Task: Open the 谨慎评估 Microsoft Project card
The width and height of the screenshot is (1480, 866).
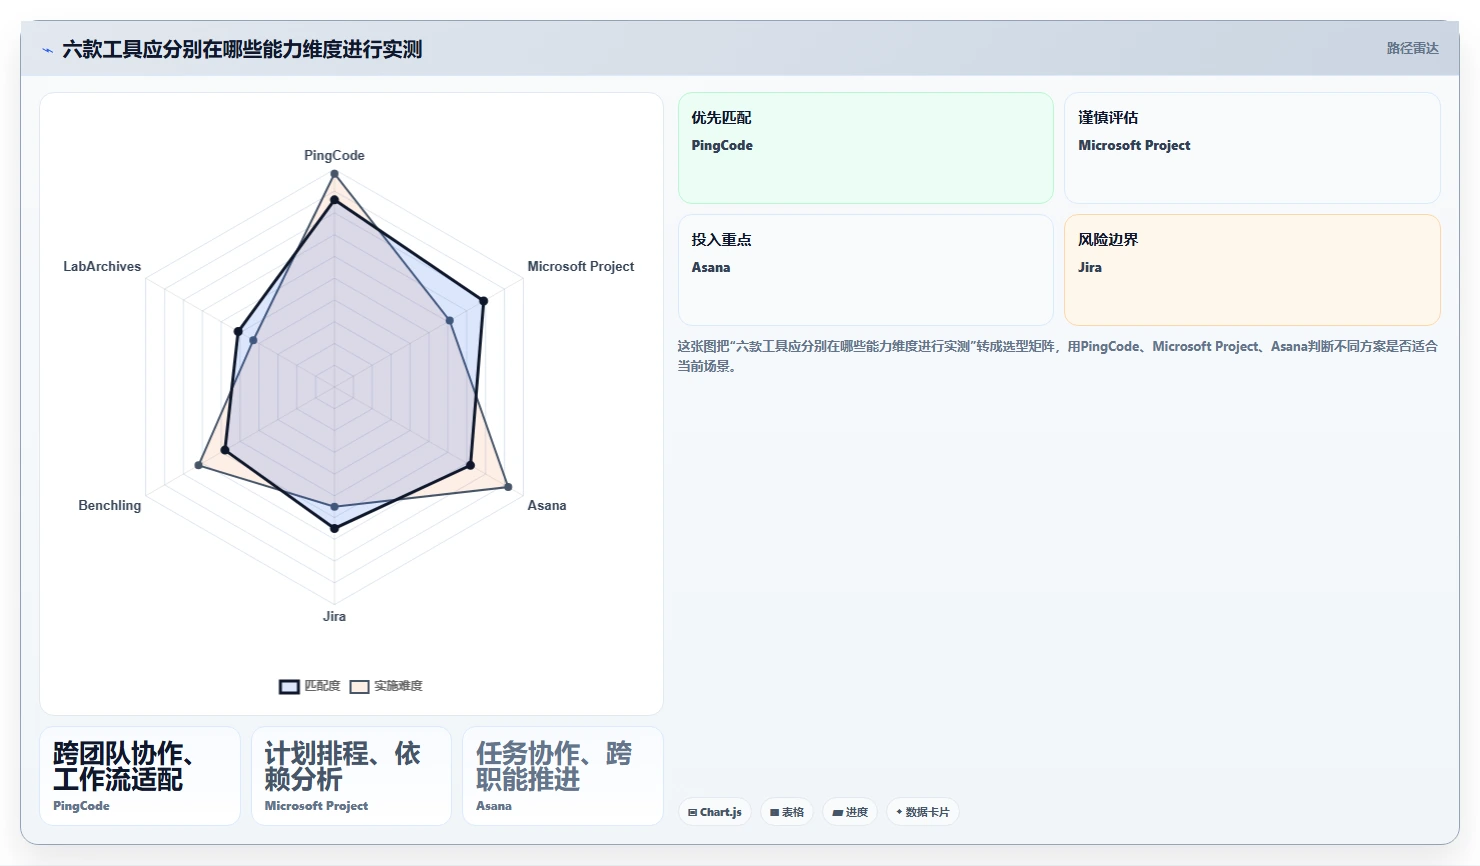Action: (x=1252, y=148)
